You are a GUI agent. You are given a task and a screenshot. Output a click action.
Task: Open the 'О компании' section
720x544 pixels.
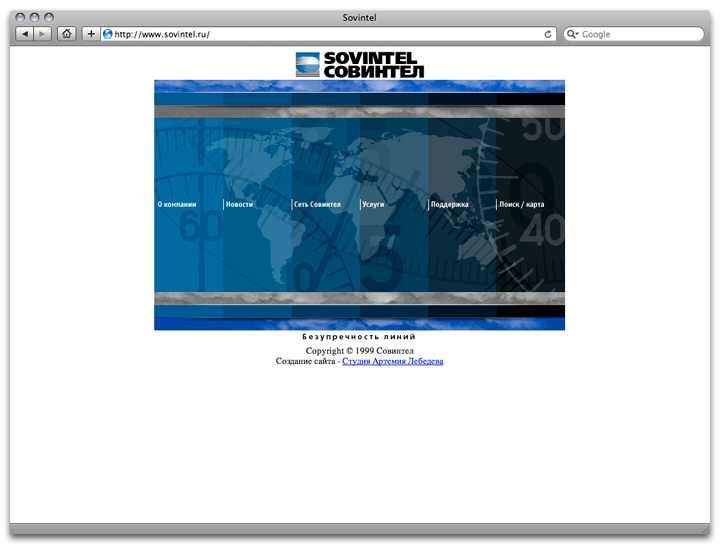pyautogui.click(x=177, y=204)
